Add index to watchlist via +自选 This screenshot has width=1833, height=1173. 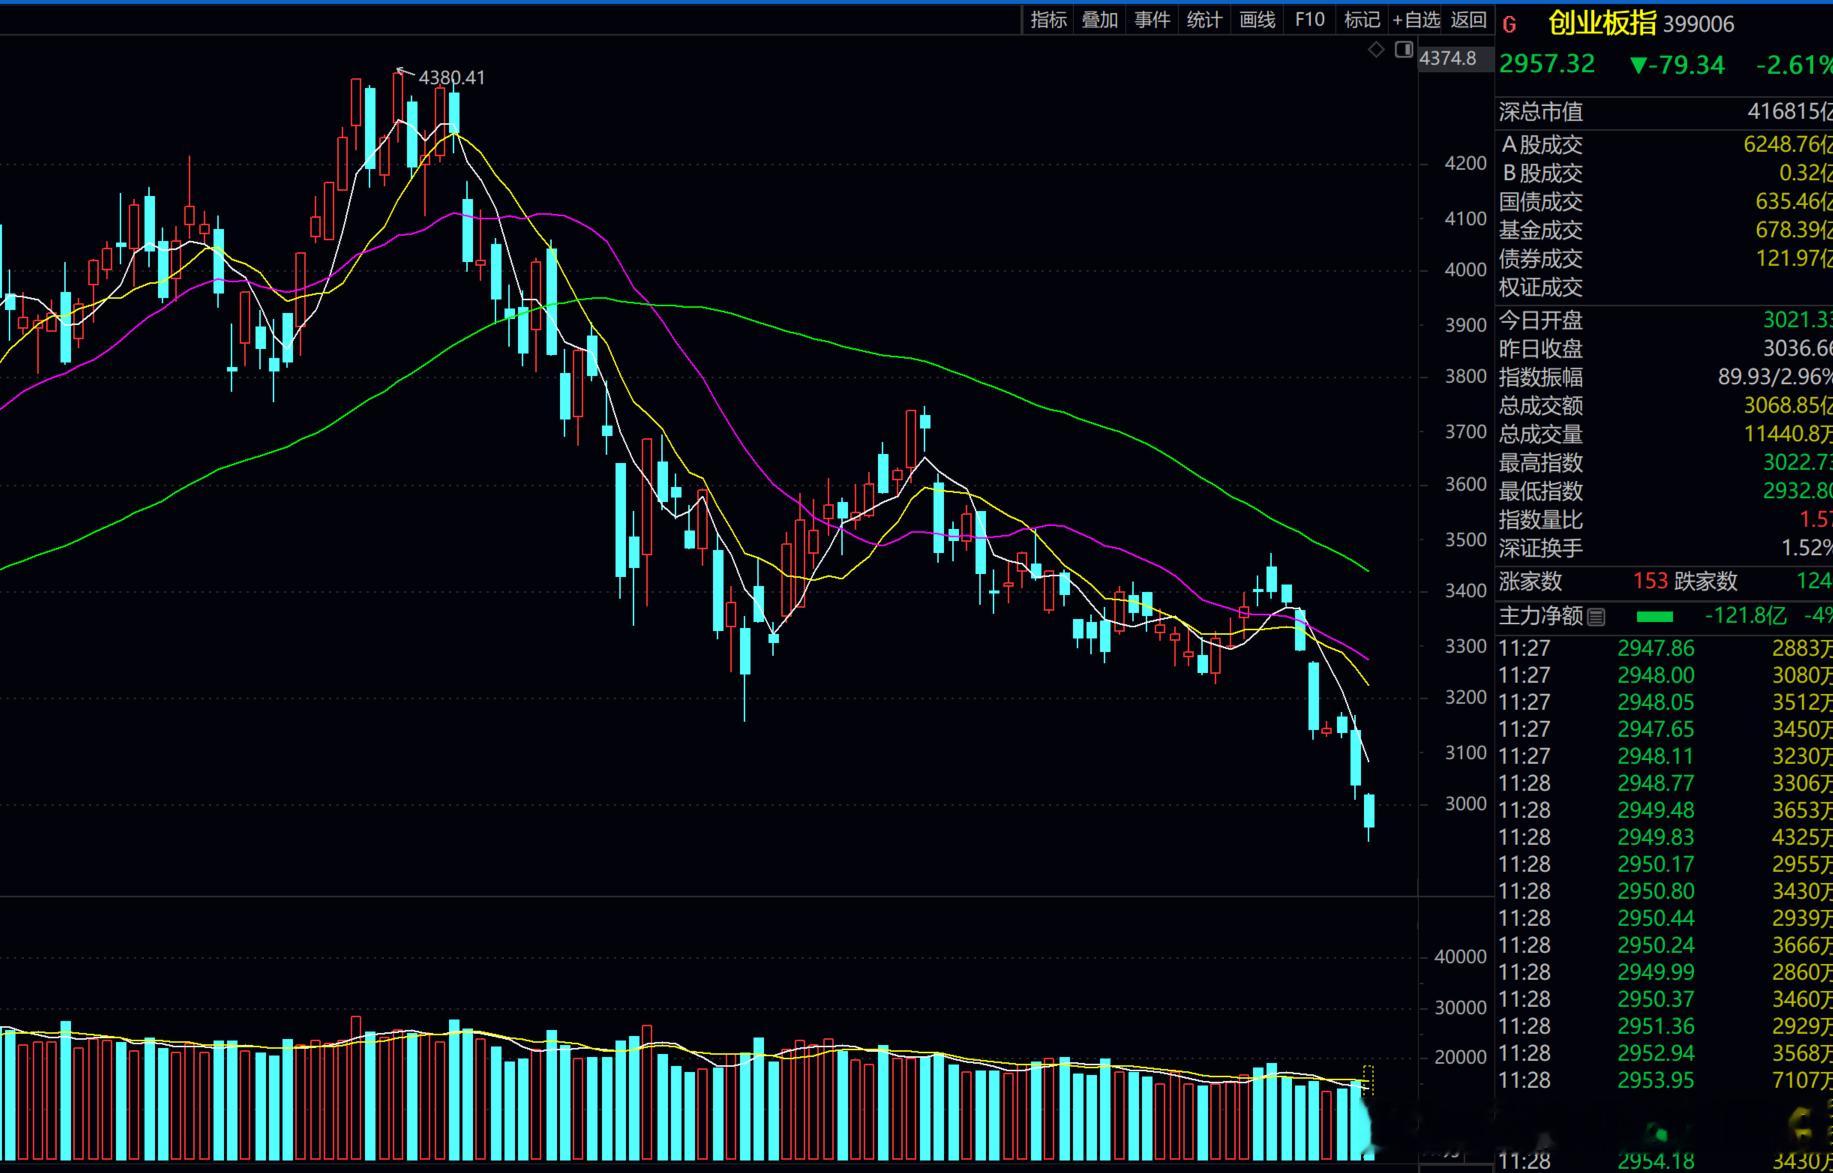tap(1416, 19)
